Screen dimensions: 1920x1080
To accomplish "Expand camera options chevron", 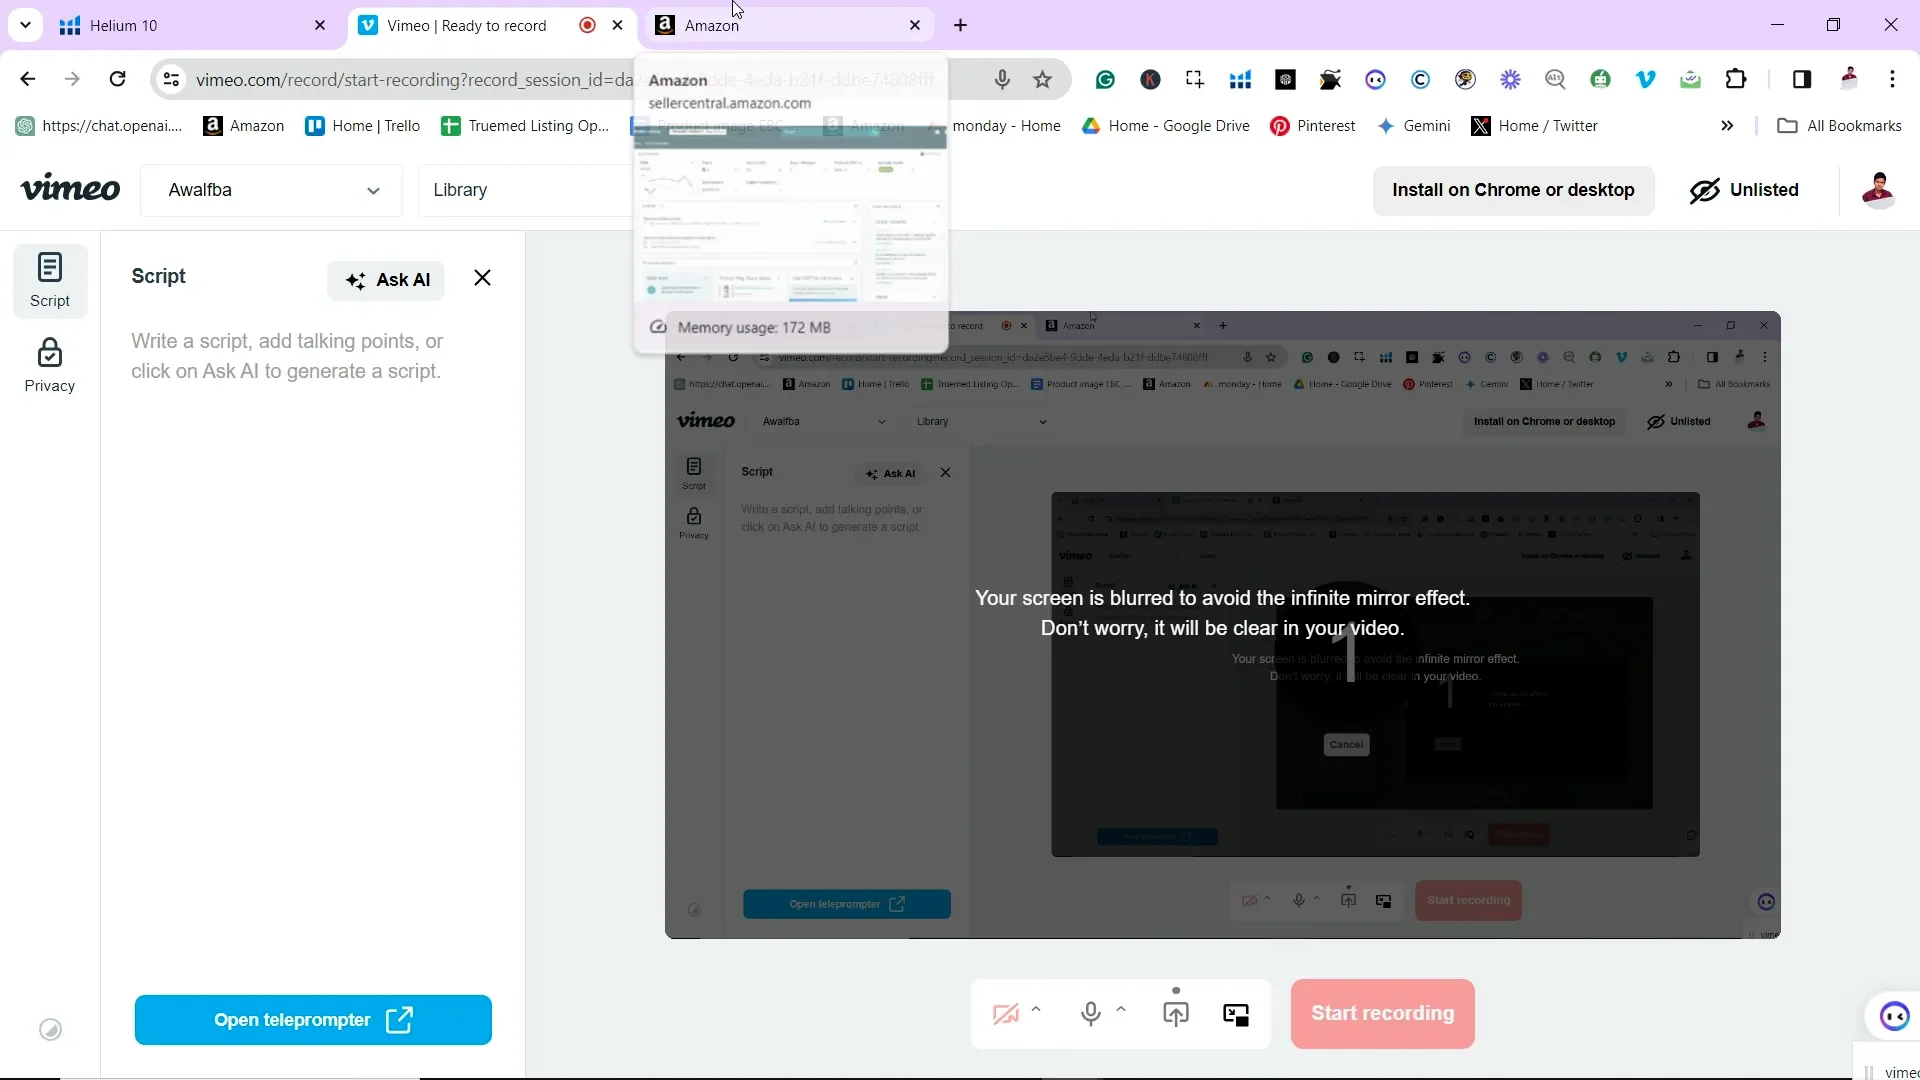I will [x=1036, y=1009].
